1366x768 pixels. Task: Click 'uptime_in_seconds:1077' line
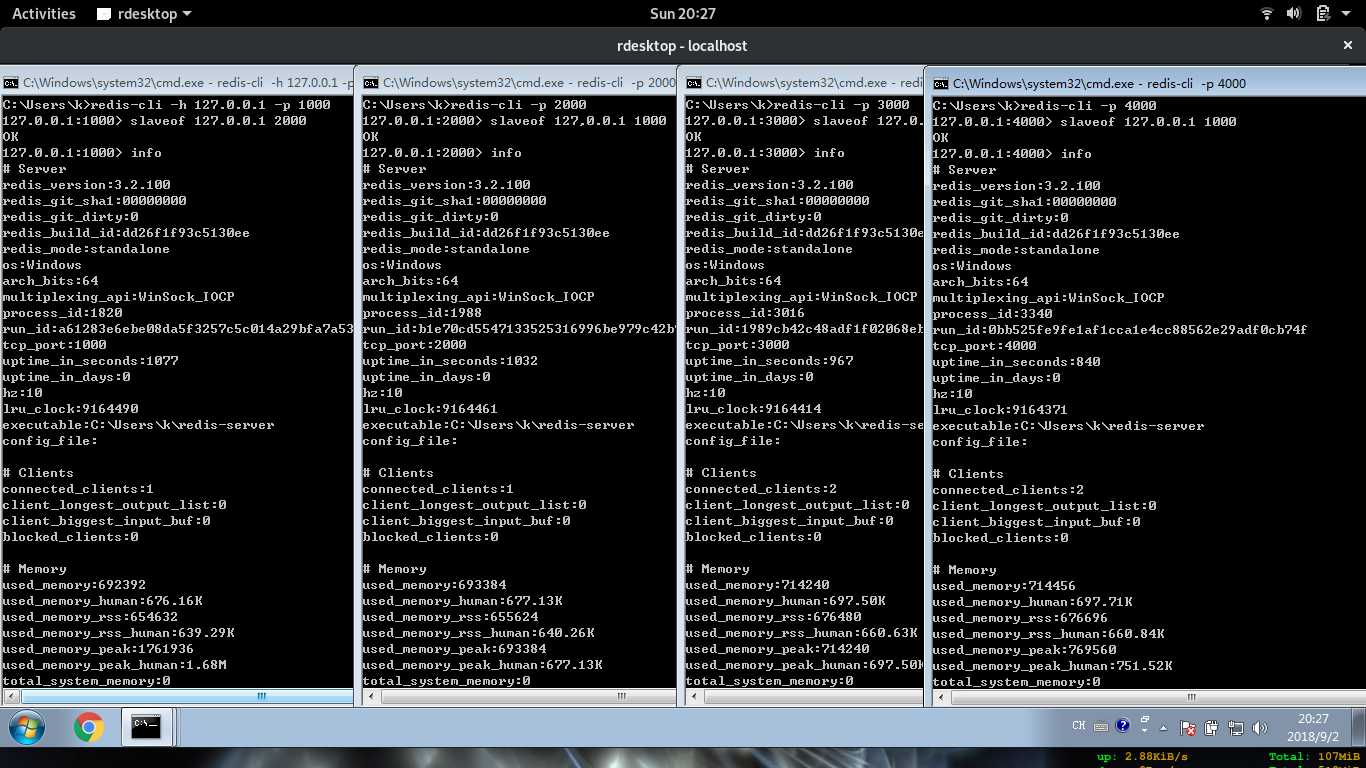[x=90, y=361]
